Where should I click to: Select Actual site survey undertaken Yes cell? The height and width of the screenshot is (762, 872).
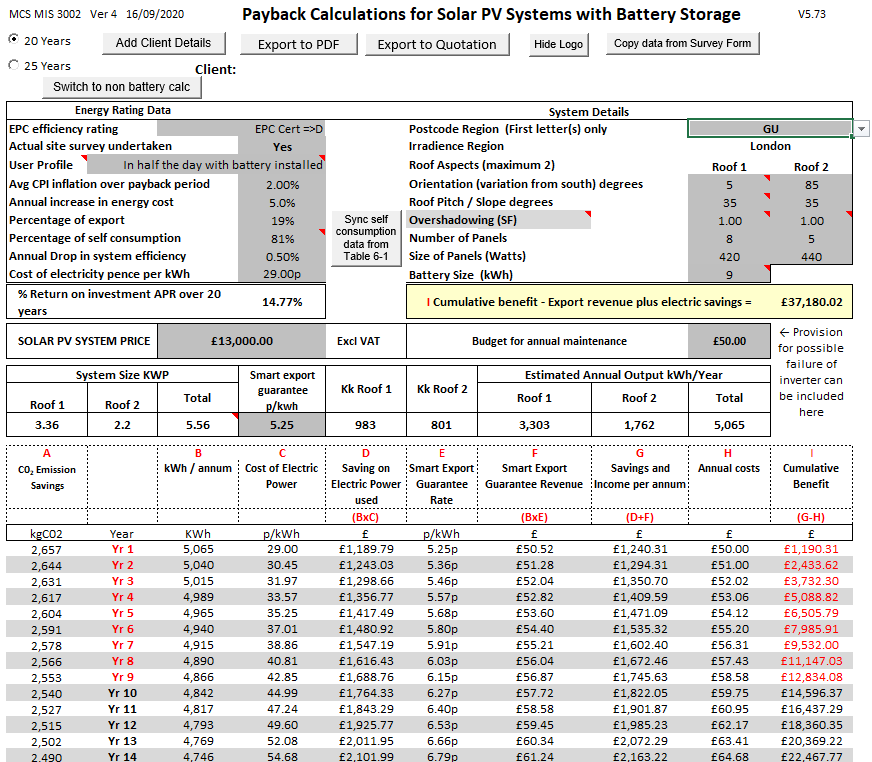point(283,147)
